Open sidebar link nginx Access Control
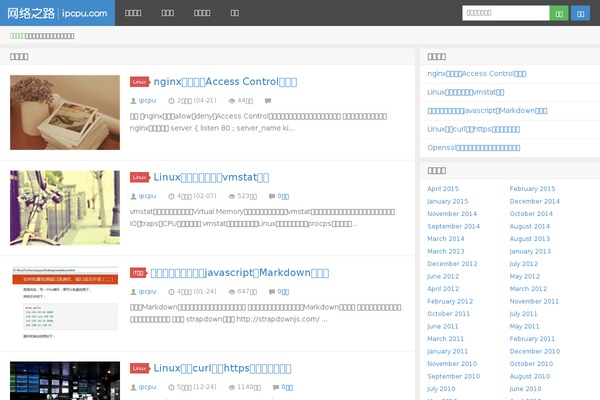 [477, 73]
